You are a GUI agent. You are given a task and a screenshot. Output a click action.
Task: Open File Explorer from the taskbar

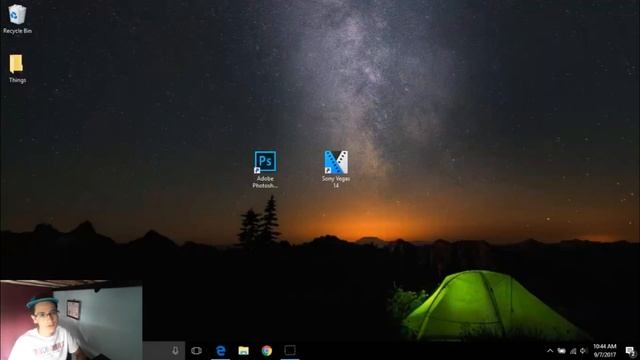244,351
